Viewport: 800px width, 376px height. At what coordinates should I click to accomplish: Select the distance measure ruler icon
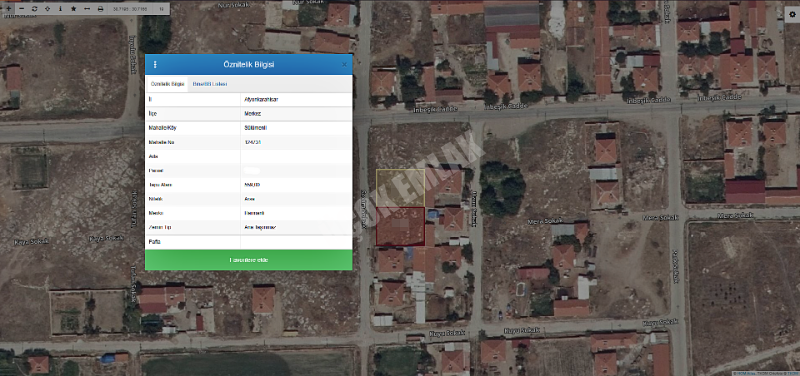click(x=87, y=9)
